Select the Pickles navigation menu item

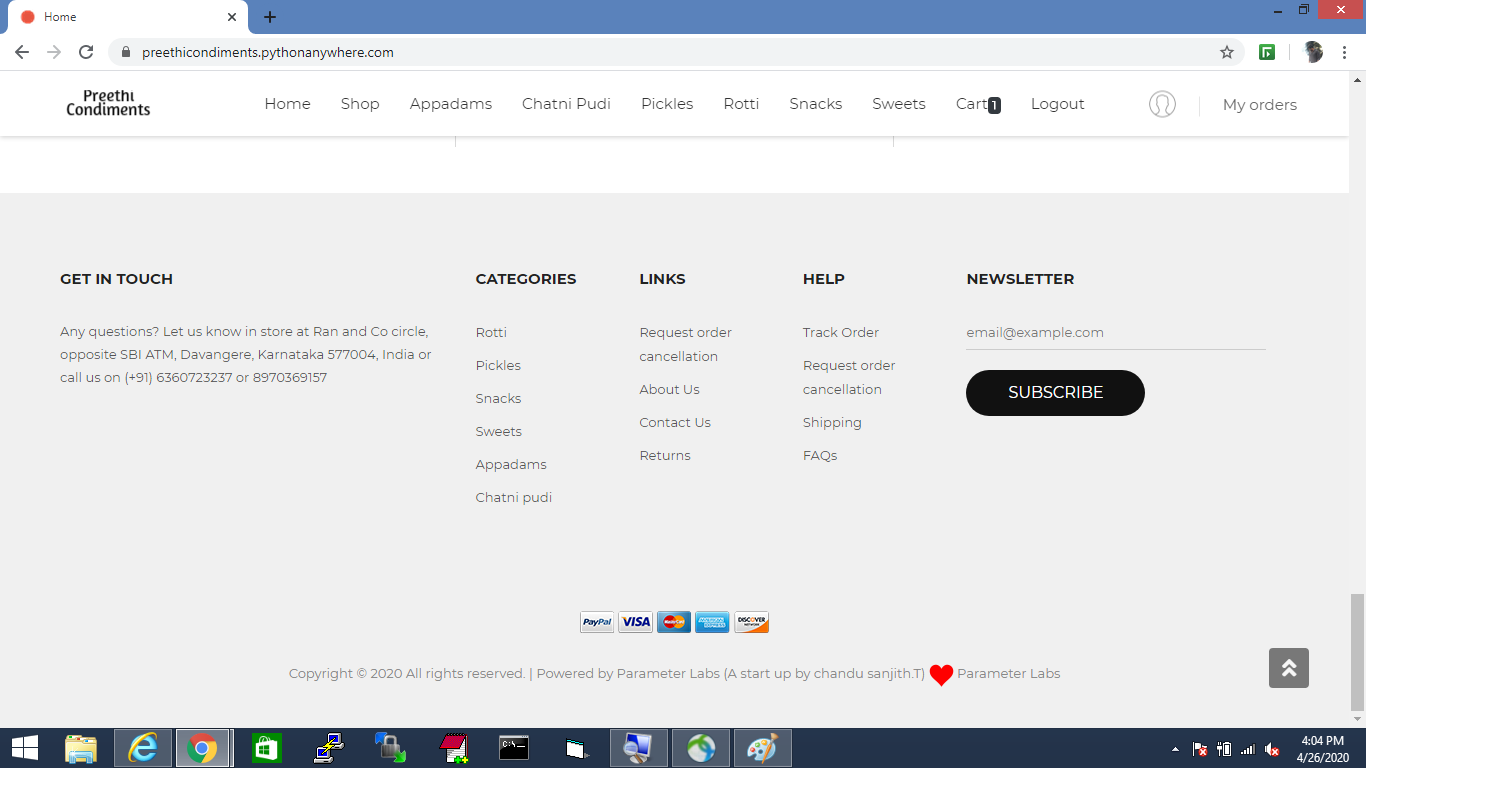coord(666,103)
